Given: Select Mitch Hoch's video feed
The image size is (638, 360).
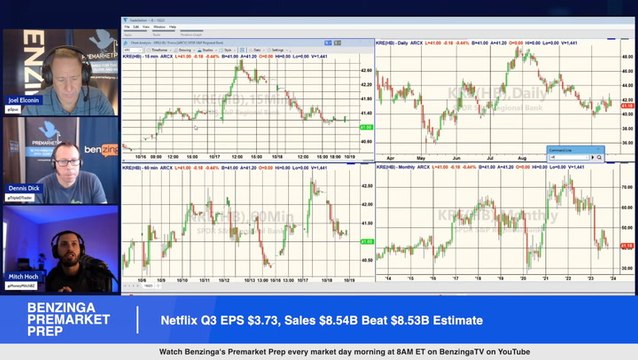Looking at the screenshot, I should tap(61, 249).
